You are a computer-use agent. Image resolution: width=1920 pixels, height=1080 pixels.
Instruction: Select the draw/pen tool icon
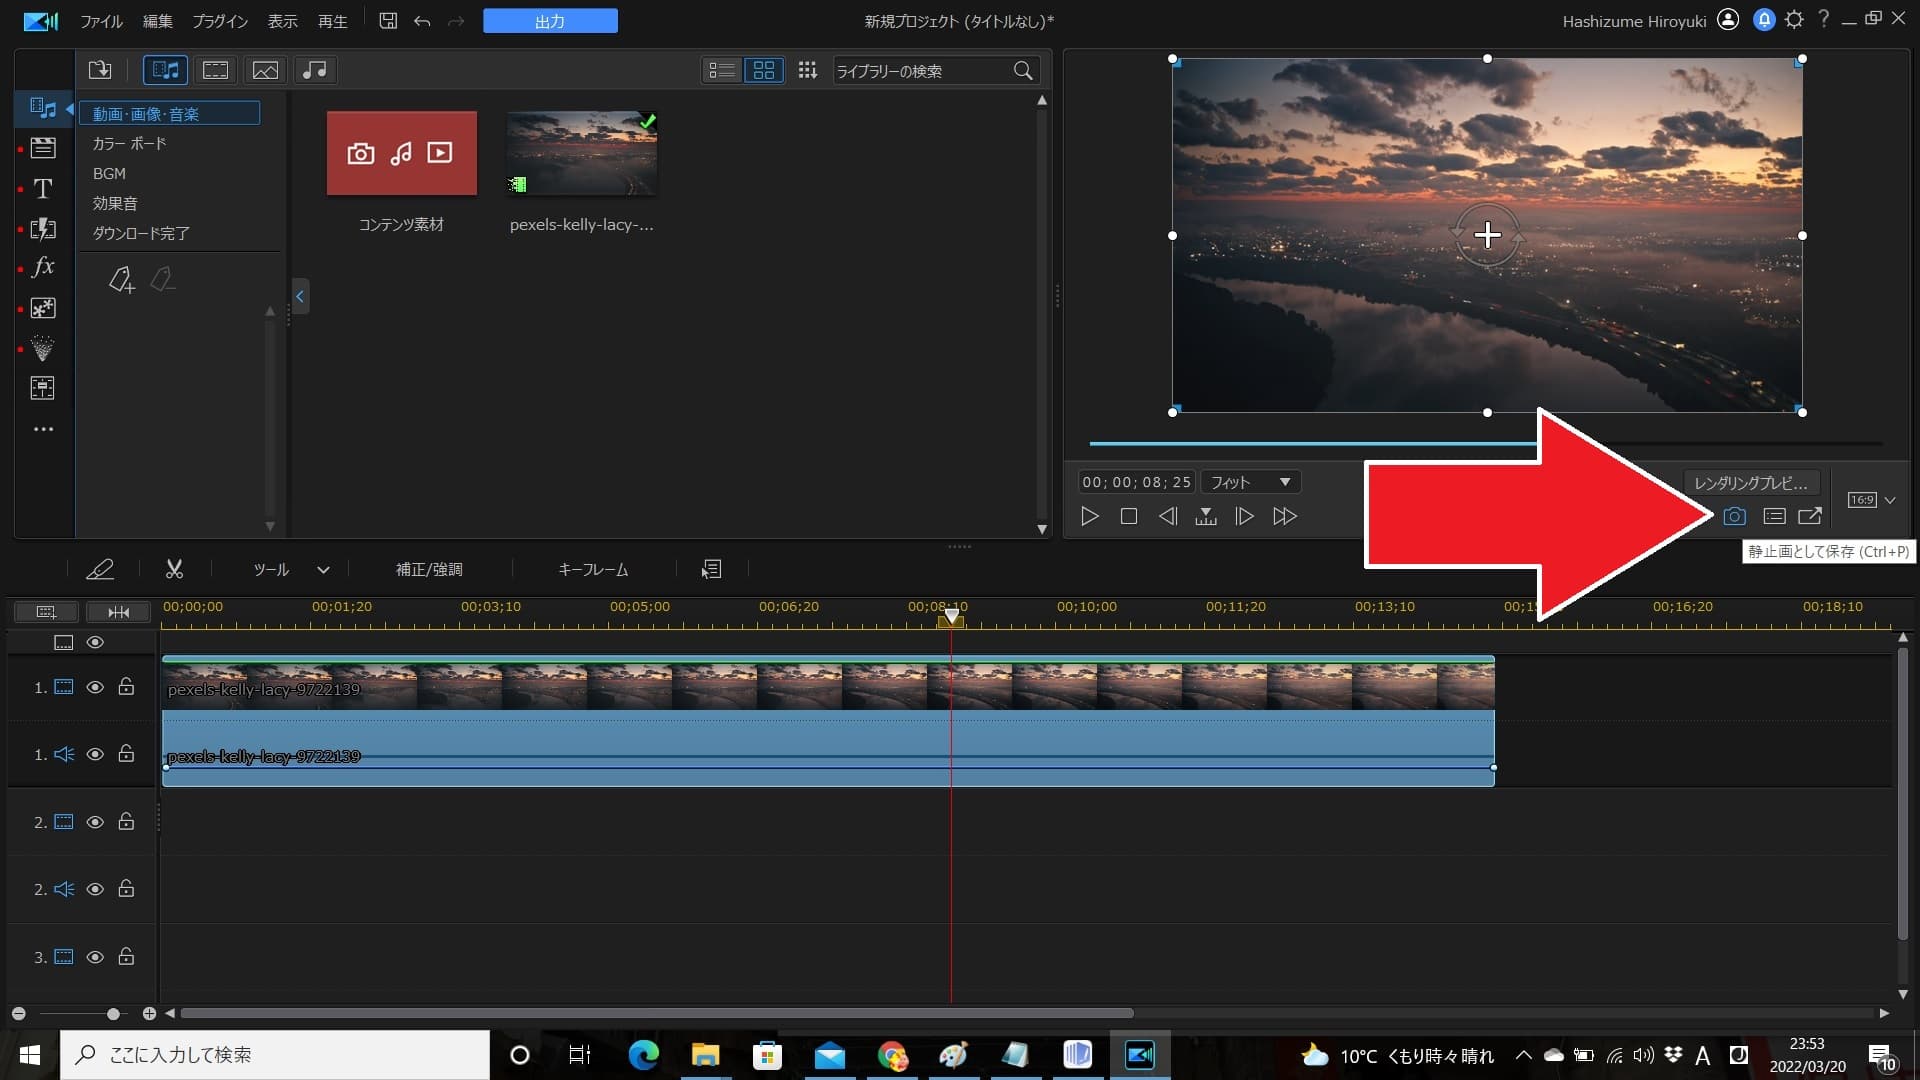click(x=102, y=568)
